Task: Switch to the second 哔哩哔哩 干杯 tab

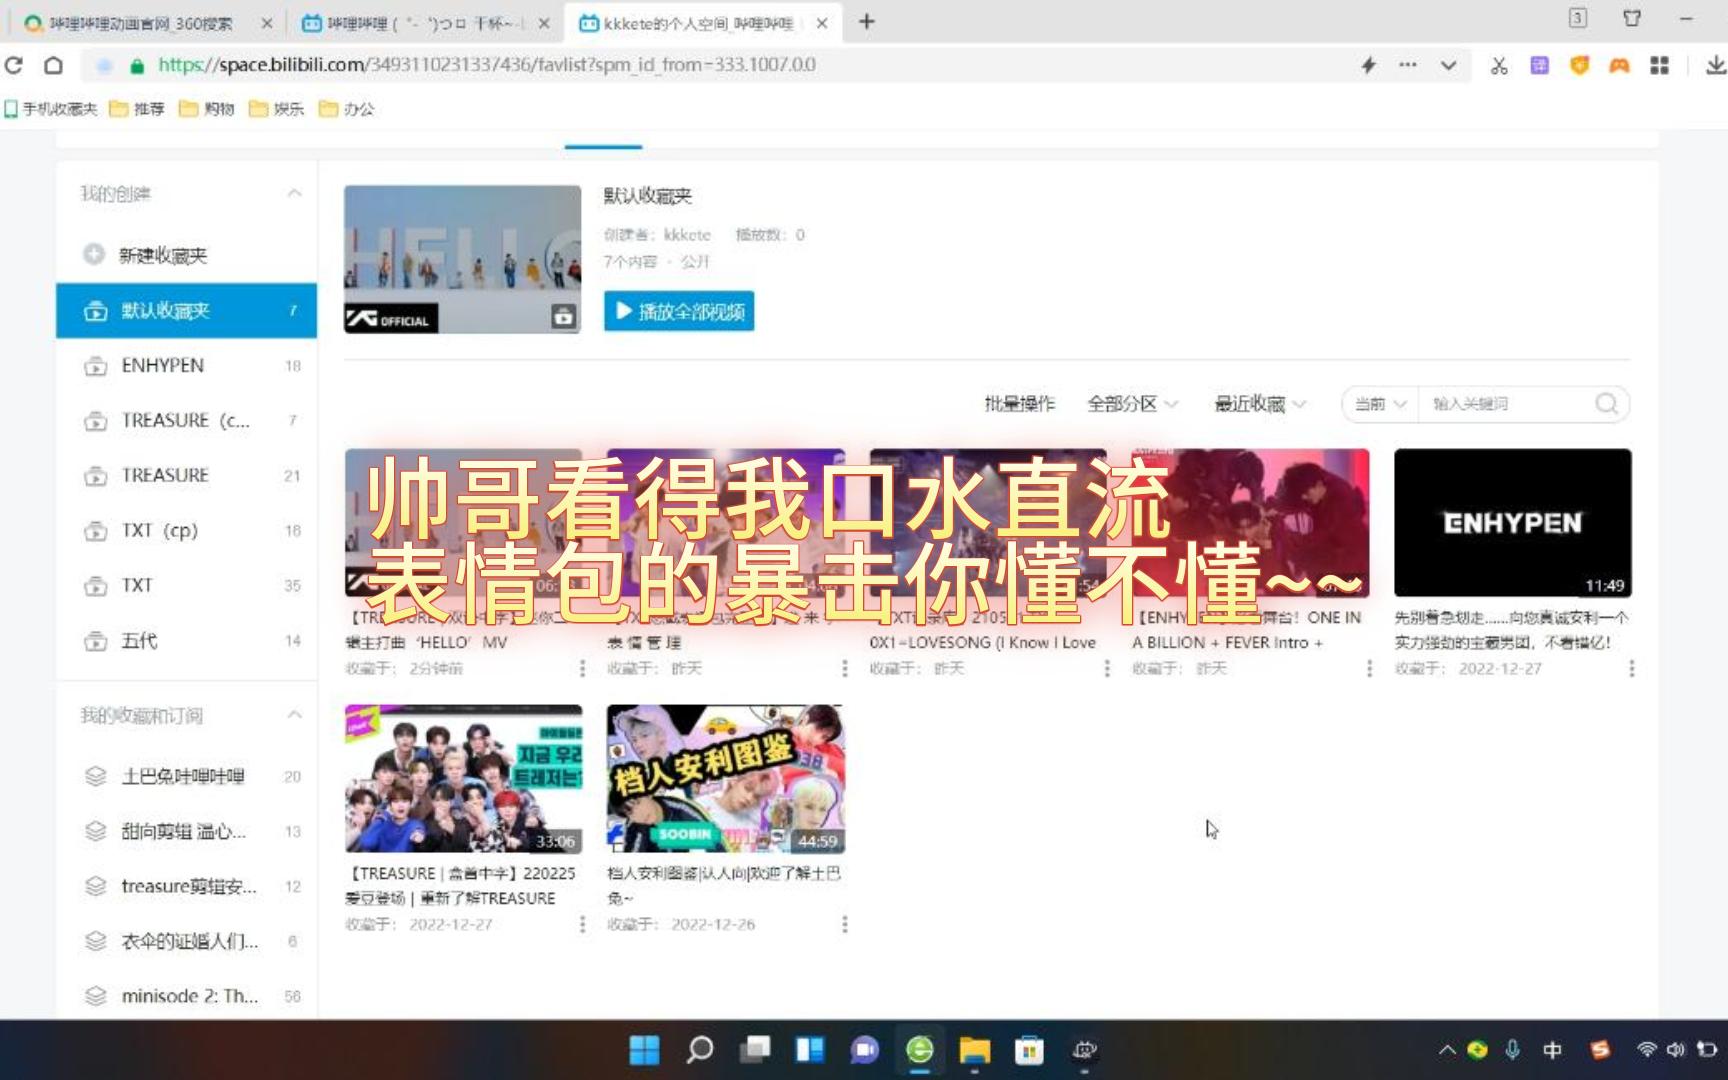Action: click(x=426, y=22)
